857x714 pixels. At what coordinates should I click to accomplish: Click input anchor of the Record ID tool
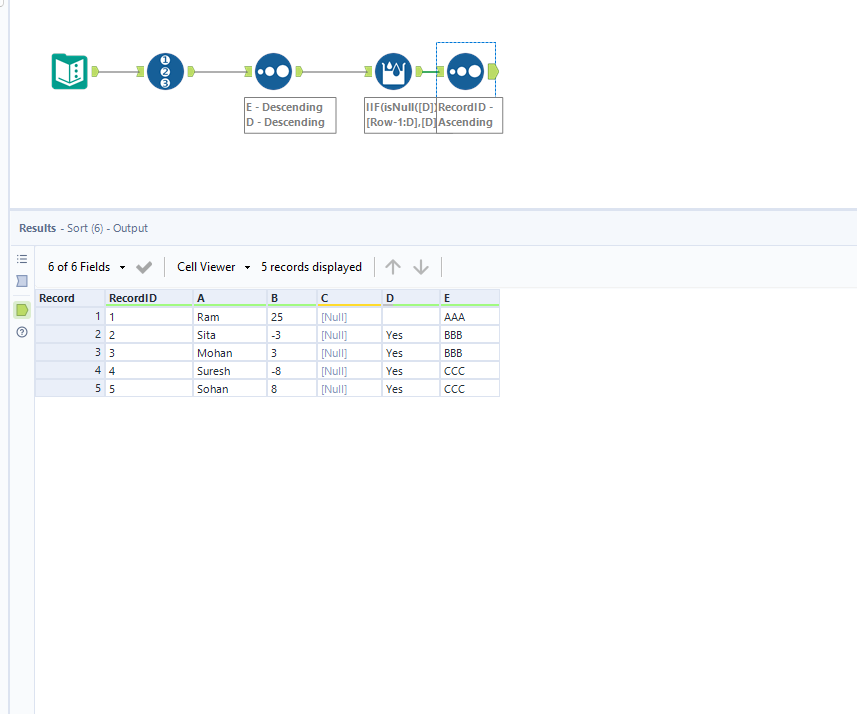tap(140, 72)
